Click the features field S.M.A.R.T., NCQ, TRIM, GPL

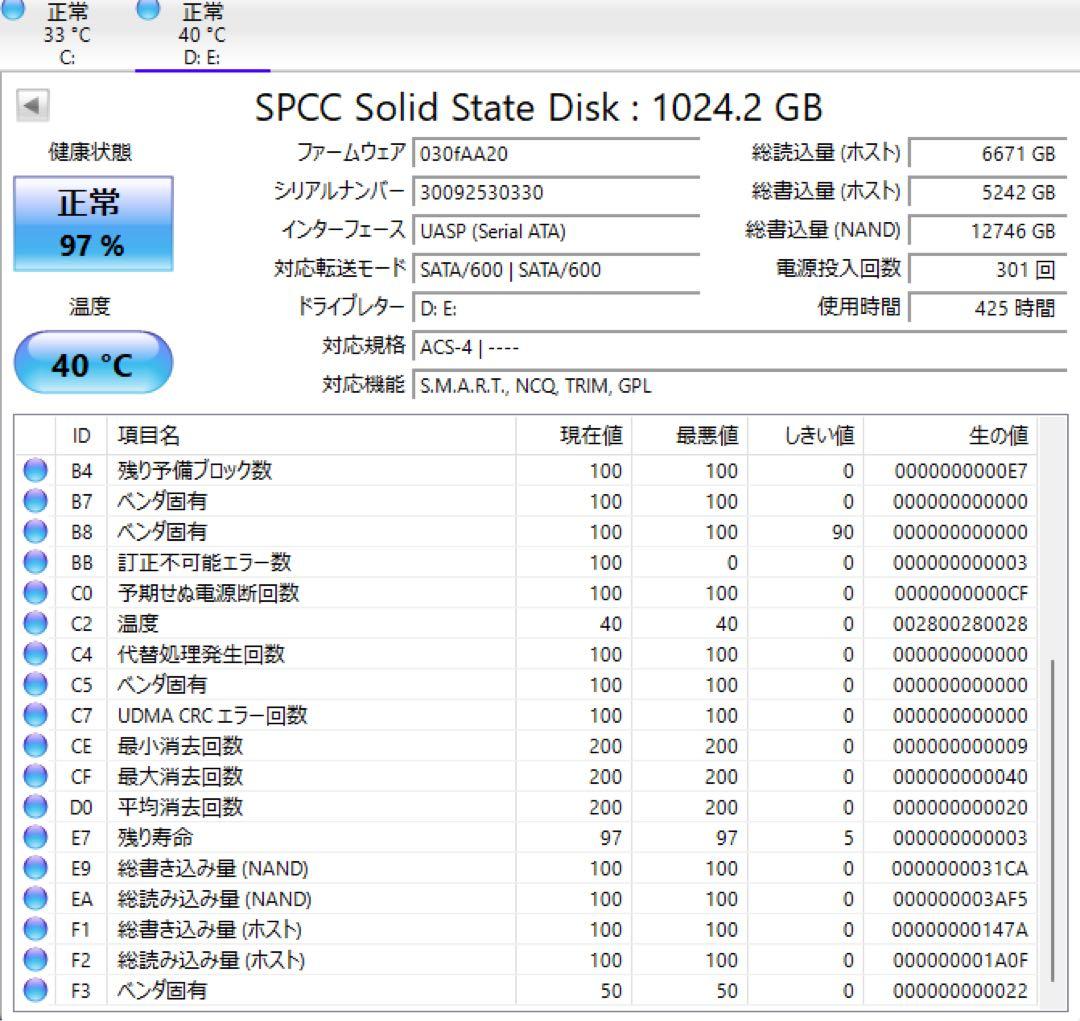point(740,385)
